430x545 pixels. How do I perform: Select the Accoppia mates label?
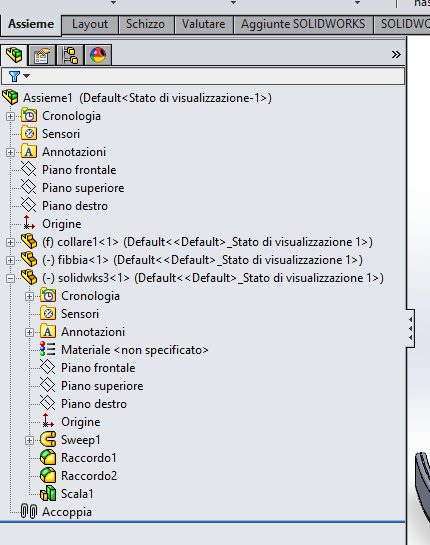pos(67,512)
